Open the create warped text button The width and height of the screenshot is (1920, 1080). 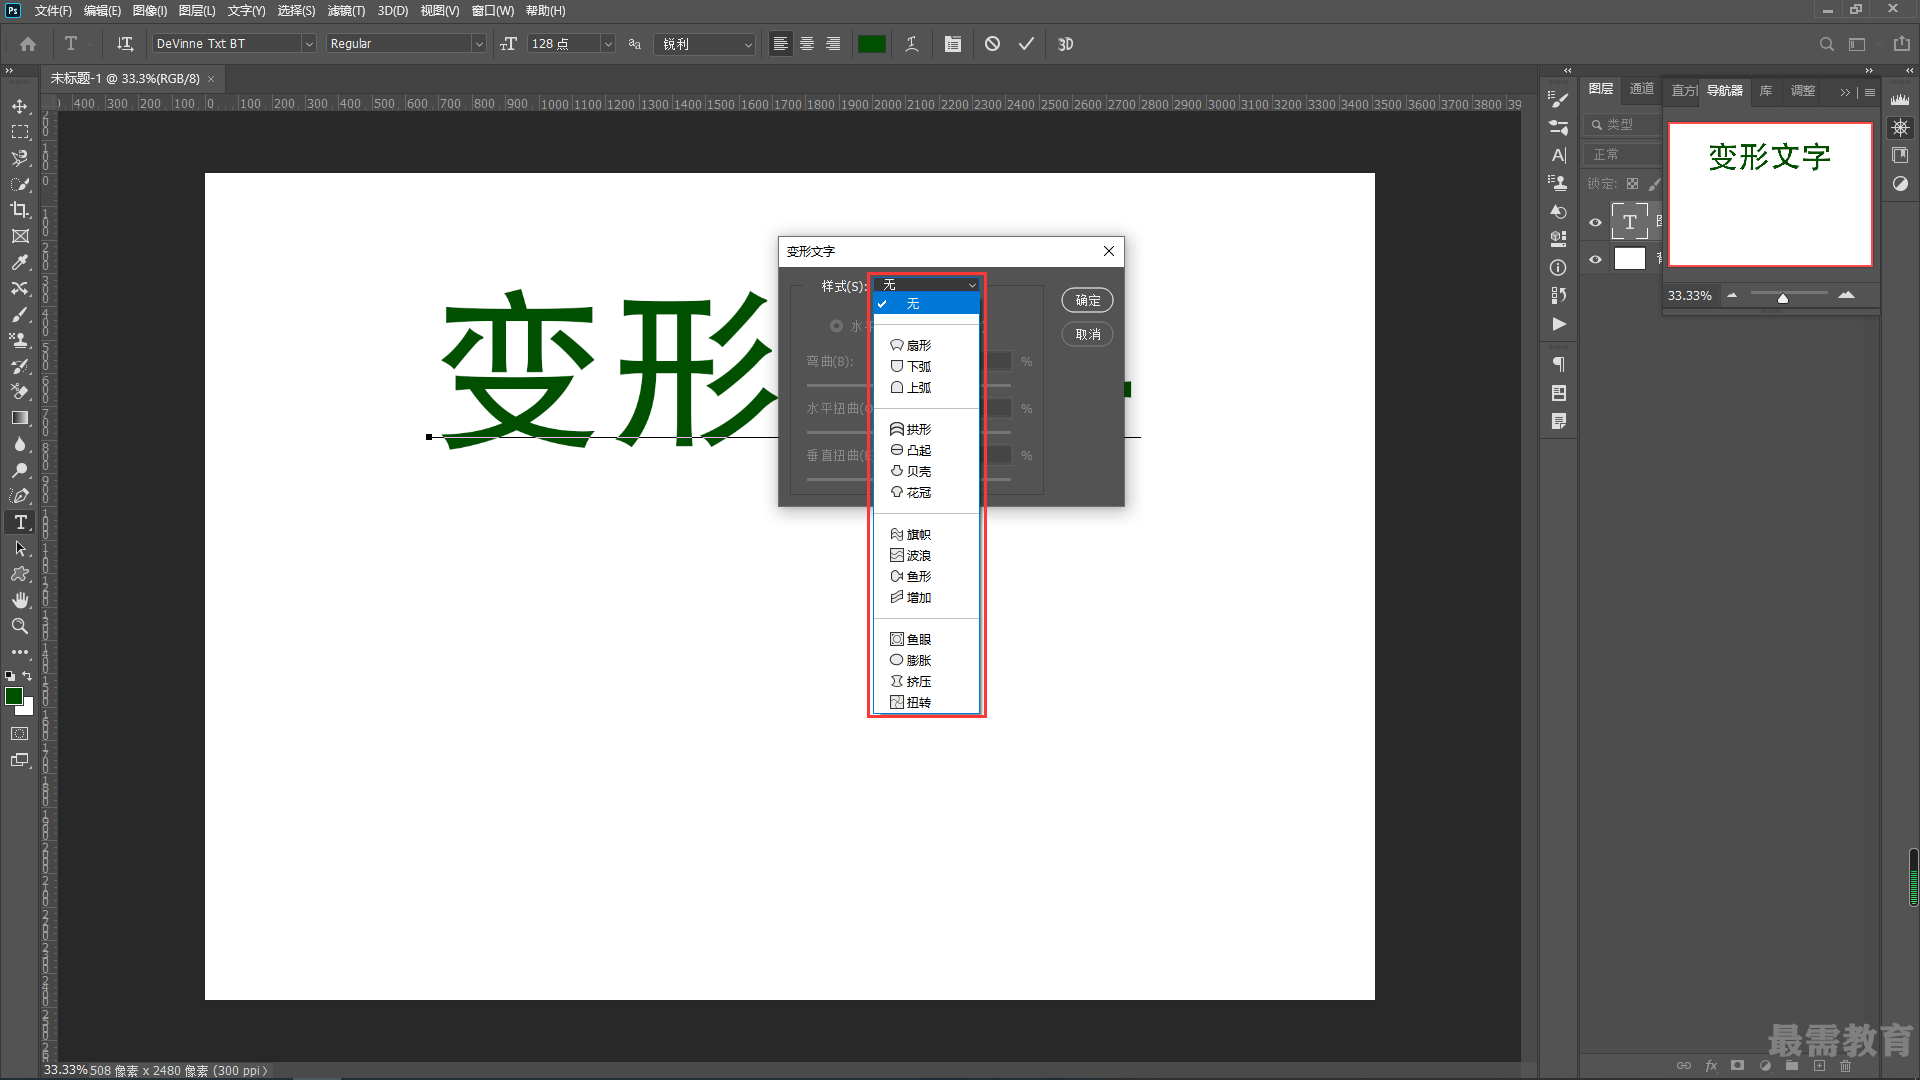point(912,44)
